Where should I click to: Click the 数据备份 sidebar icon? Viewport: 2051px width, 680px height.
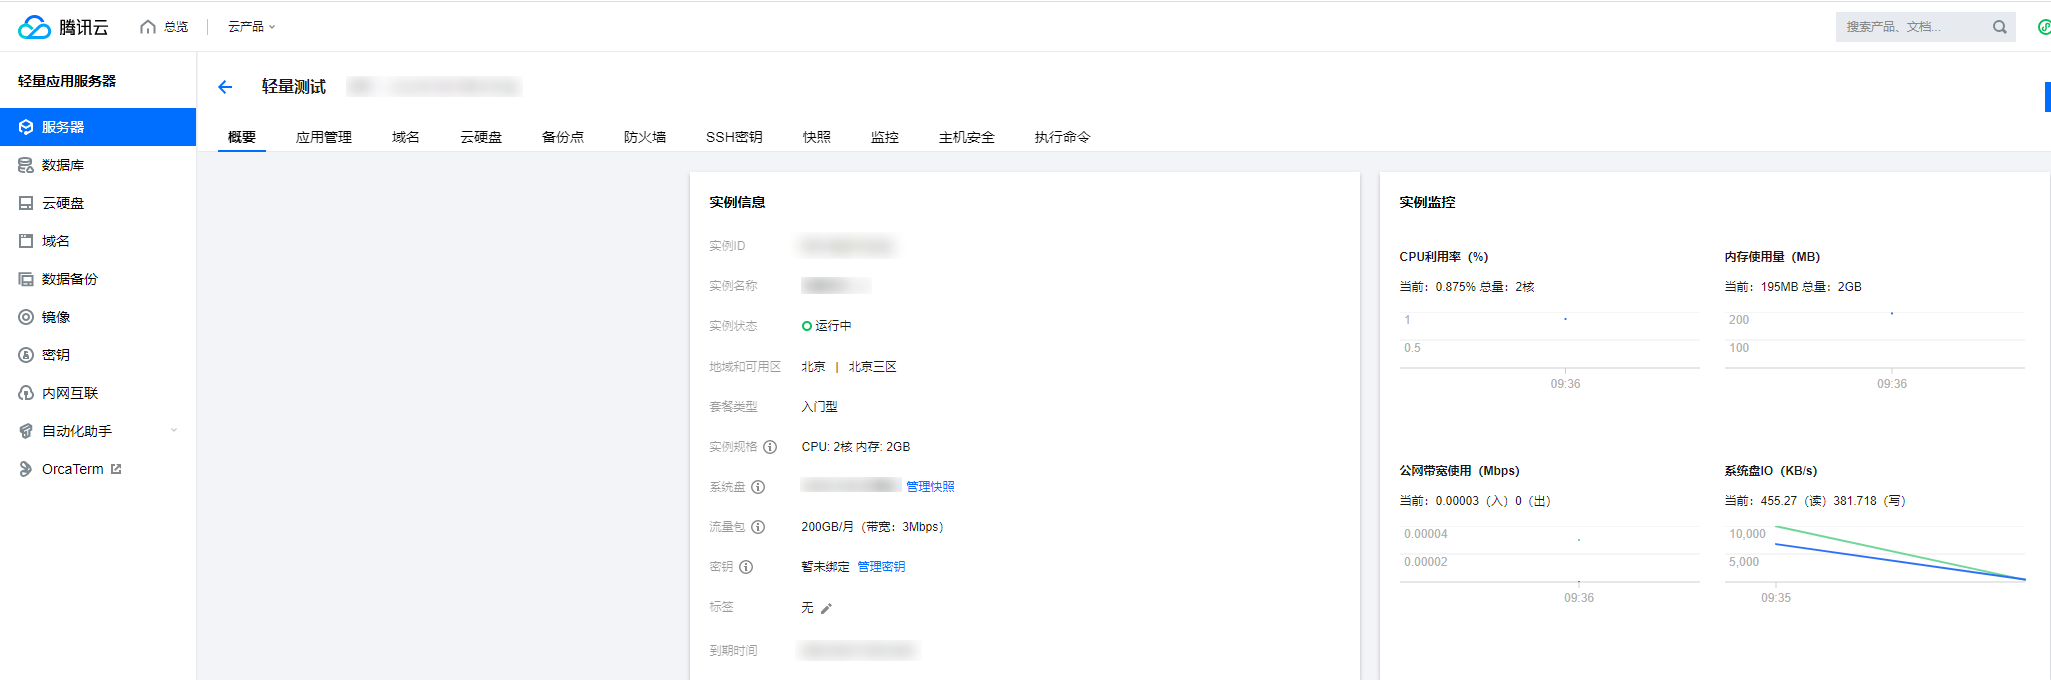point(26,279)
